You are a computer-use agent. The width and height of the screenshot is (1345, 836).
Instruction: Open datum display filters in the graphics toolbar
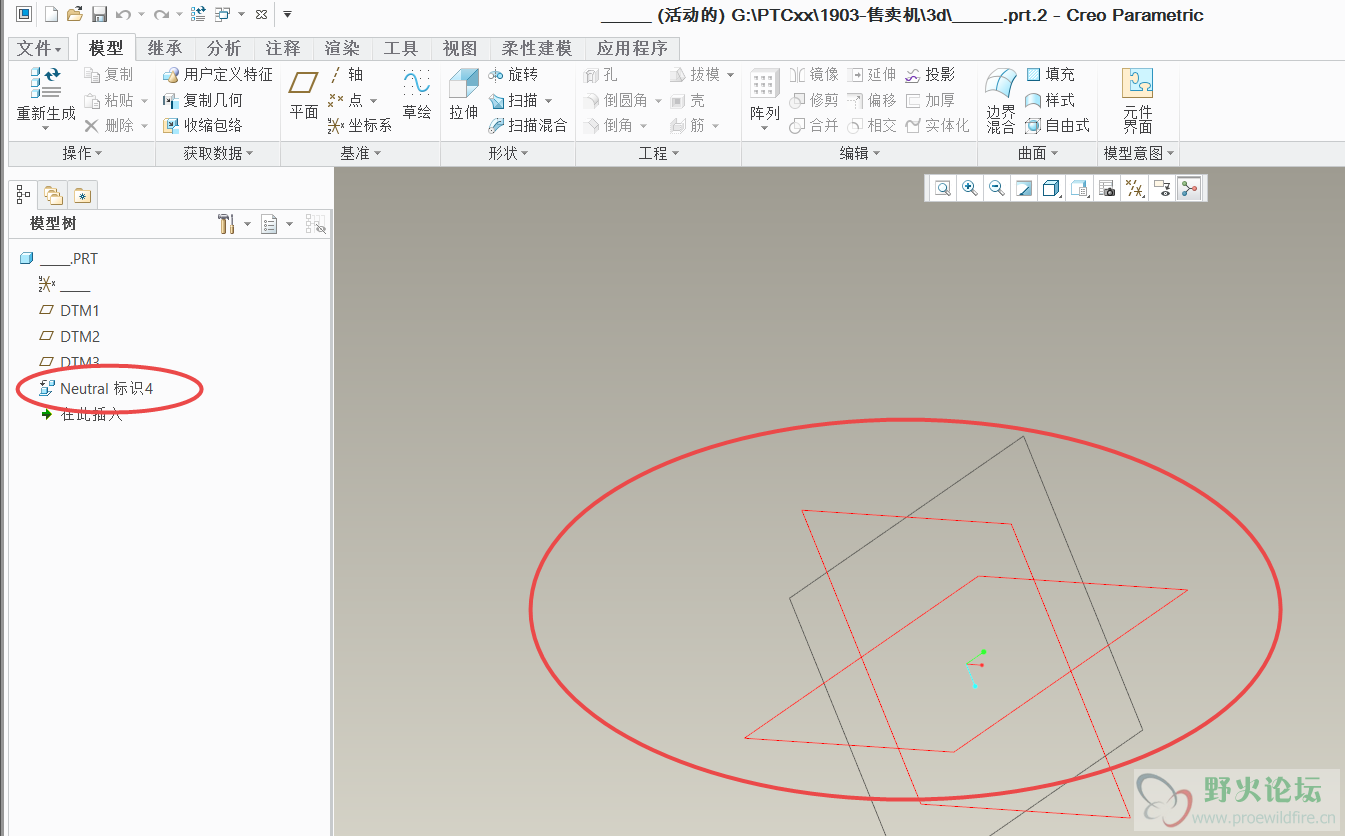pos(1134,188)
